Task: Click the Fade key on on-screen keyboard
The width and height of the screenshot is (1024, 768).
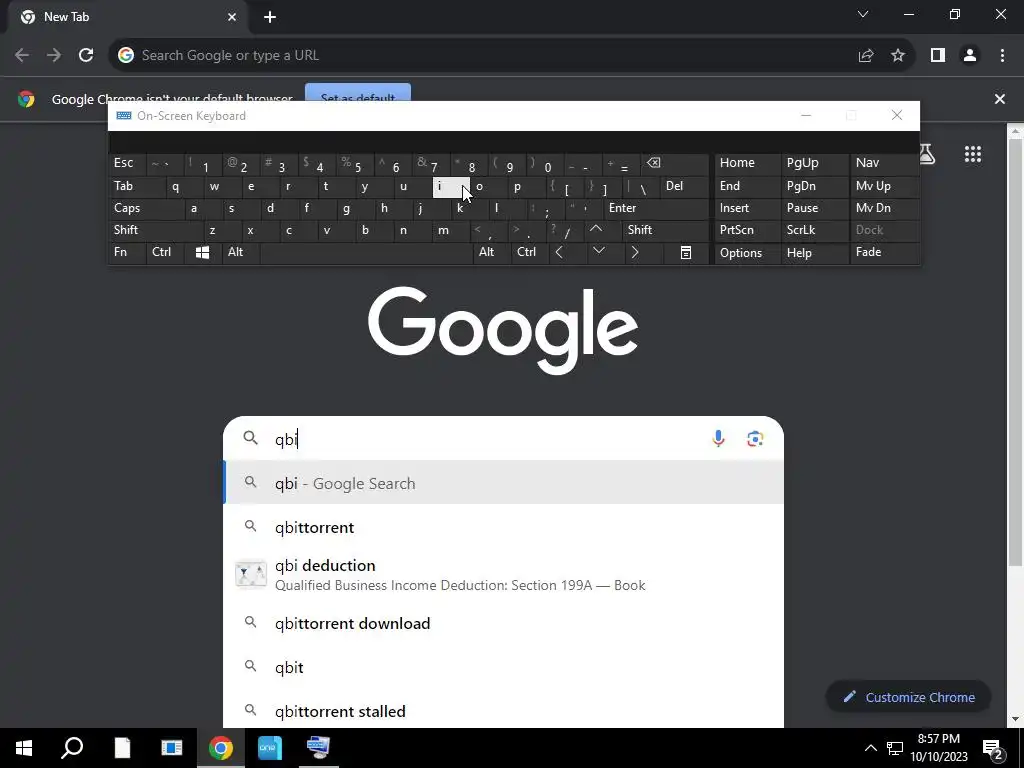Action: [x=884, y=252]
